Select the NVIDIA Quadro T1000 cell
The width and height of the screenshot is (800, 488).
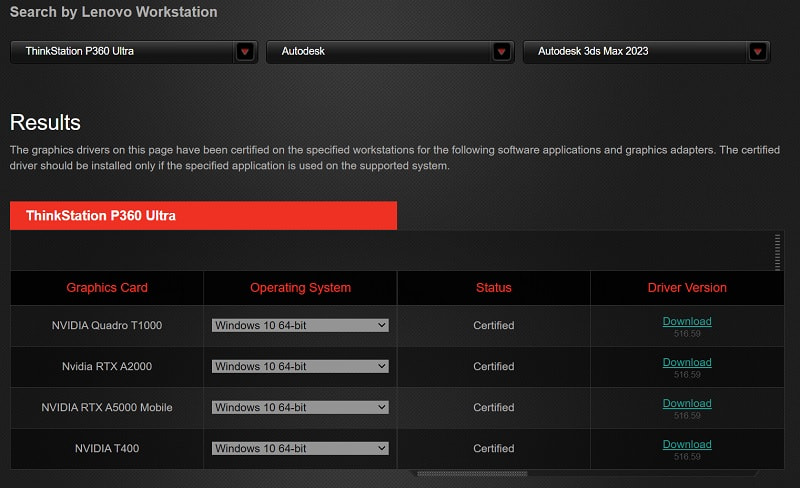point(107,326)
